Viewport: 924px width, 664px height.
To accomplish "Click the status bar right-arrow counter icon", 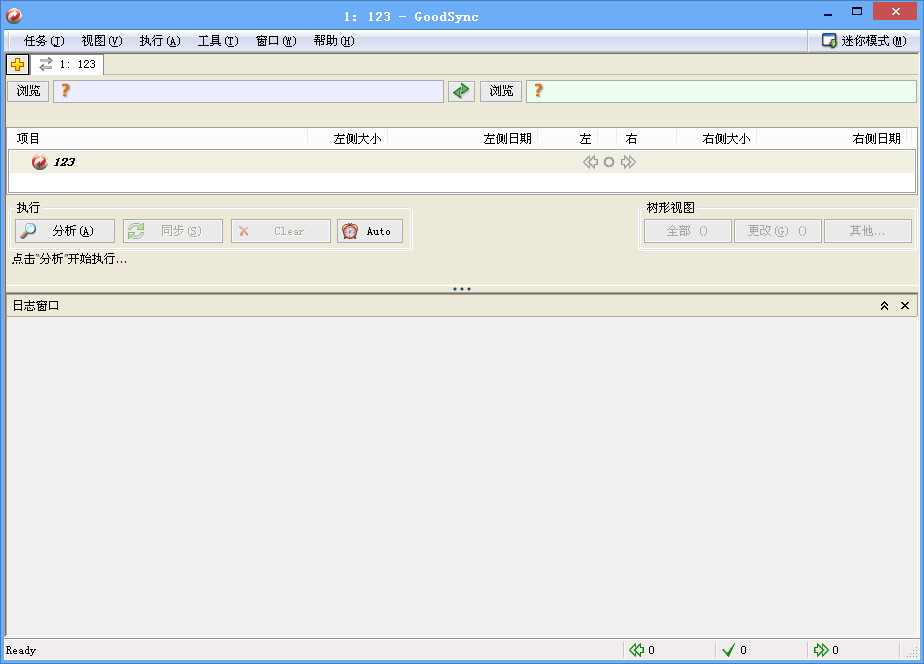I will [x=821, y=650].
